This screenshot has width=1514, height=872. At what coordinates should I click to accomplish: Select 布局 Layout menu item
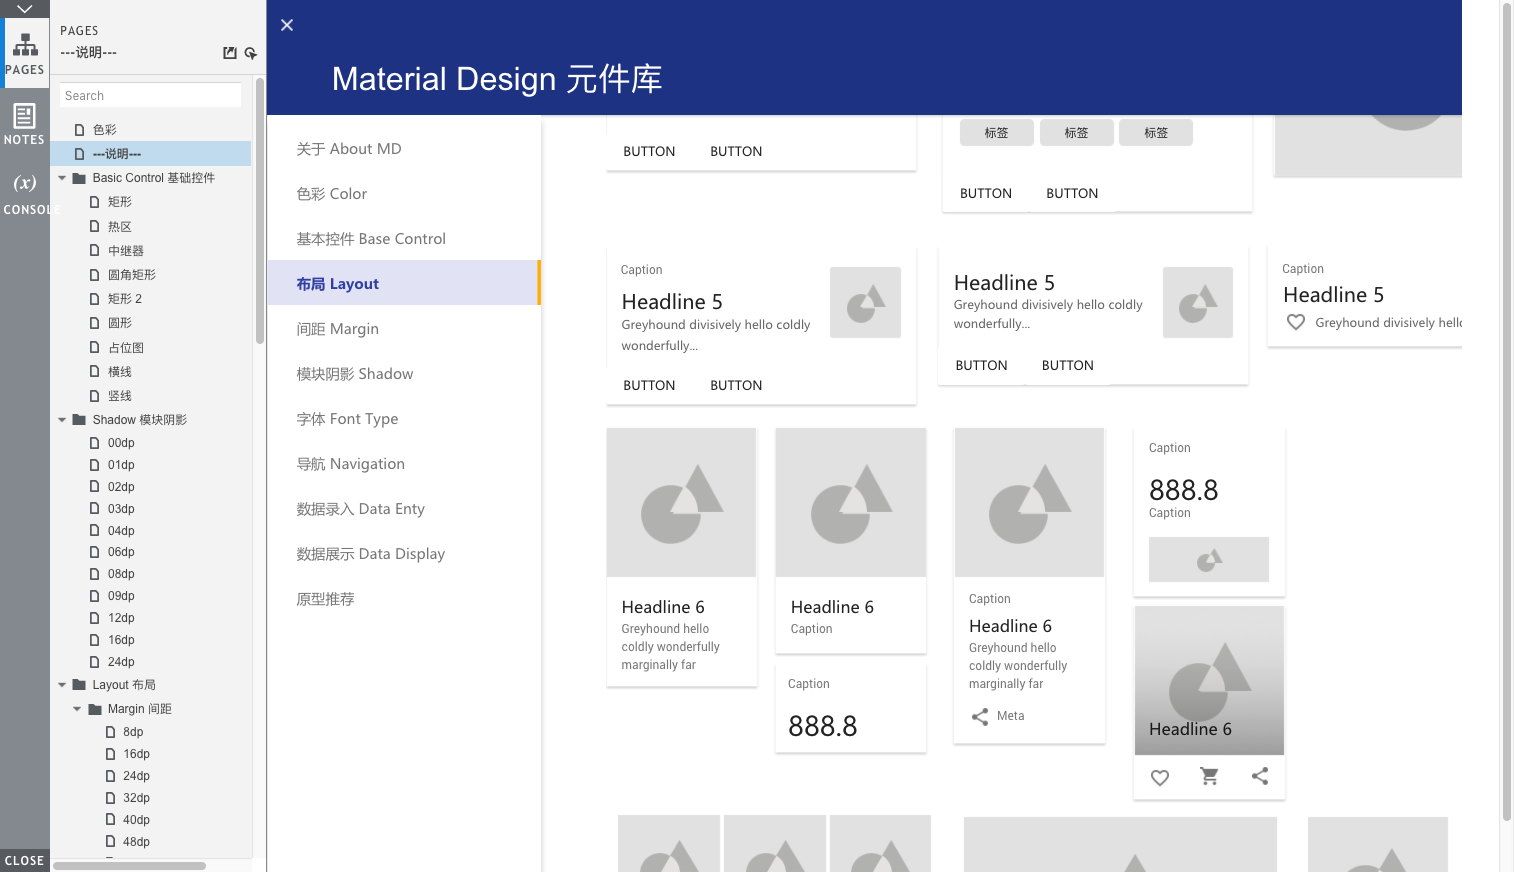click(x=404, y=284)
